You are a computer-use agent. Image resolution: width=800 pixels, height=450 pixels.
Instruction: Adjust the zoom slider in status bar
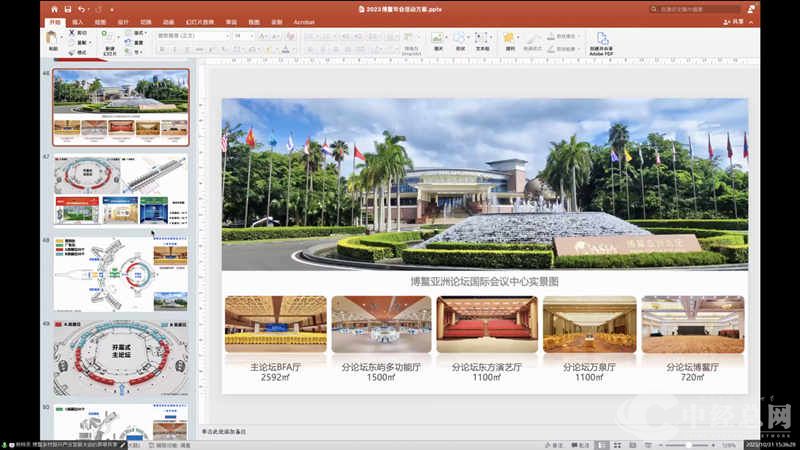690,444
